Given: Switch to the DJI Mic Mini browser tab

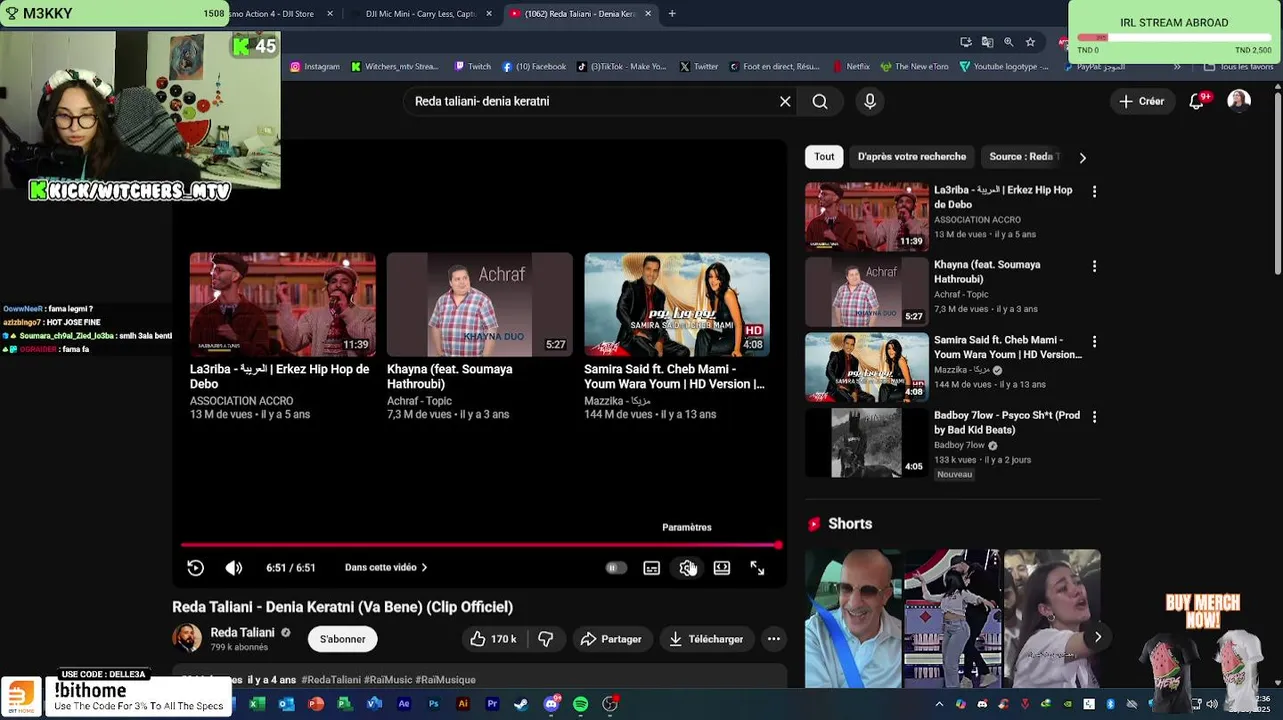Looking at the screenshot, I should click(420, 14).
